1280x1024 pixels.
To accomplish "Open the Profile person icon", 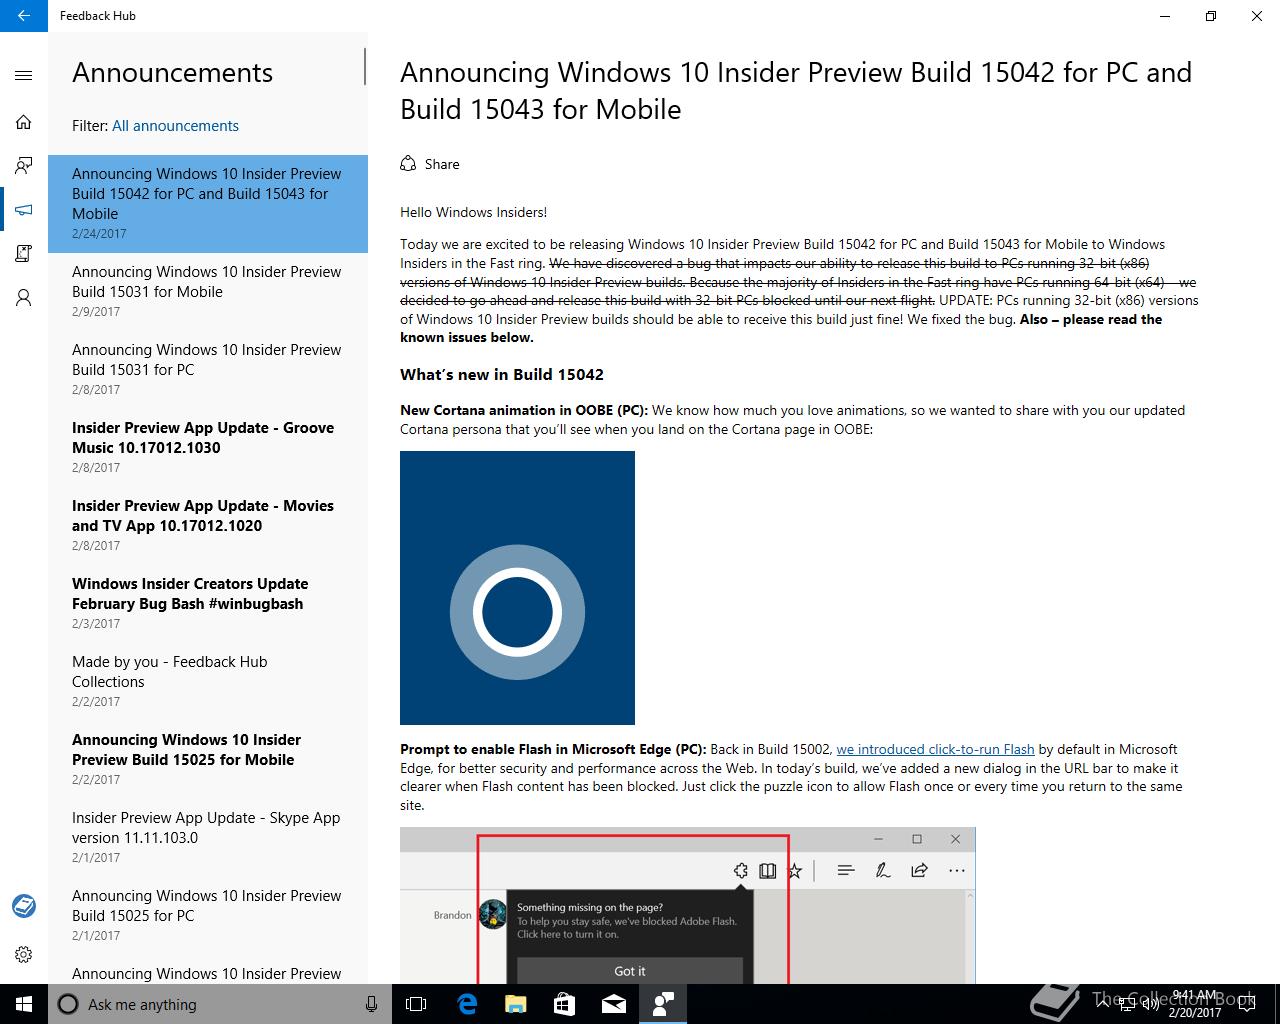I will 24,298.
